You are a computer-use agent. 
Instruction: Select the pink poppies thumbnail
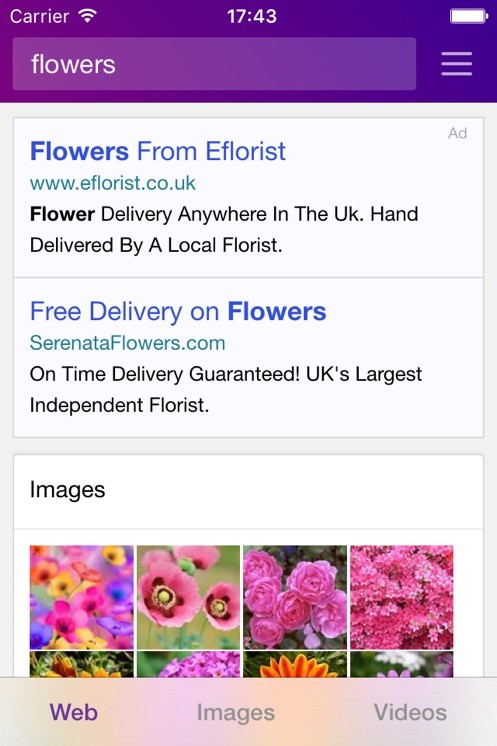(x=188, y=598)
